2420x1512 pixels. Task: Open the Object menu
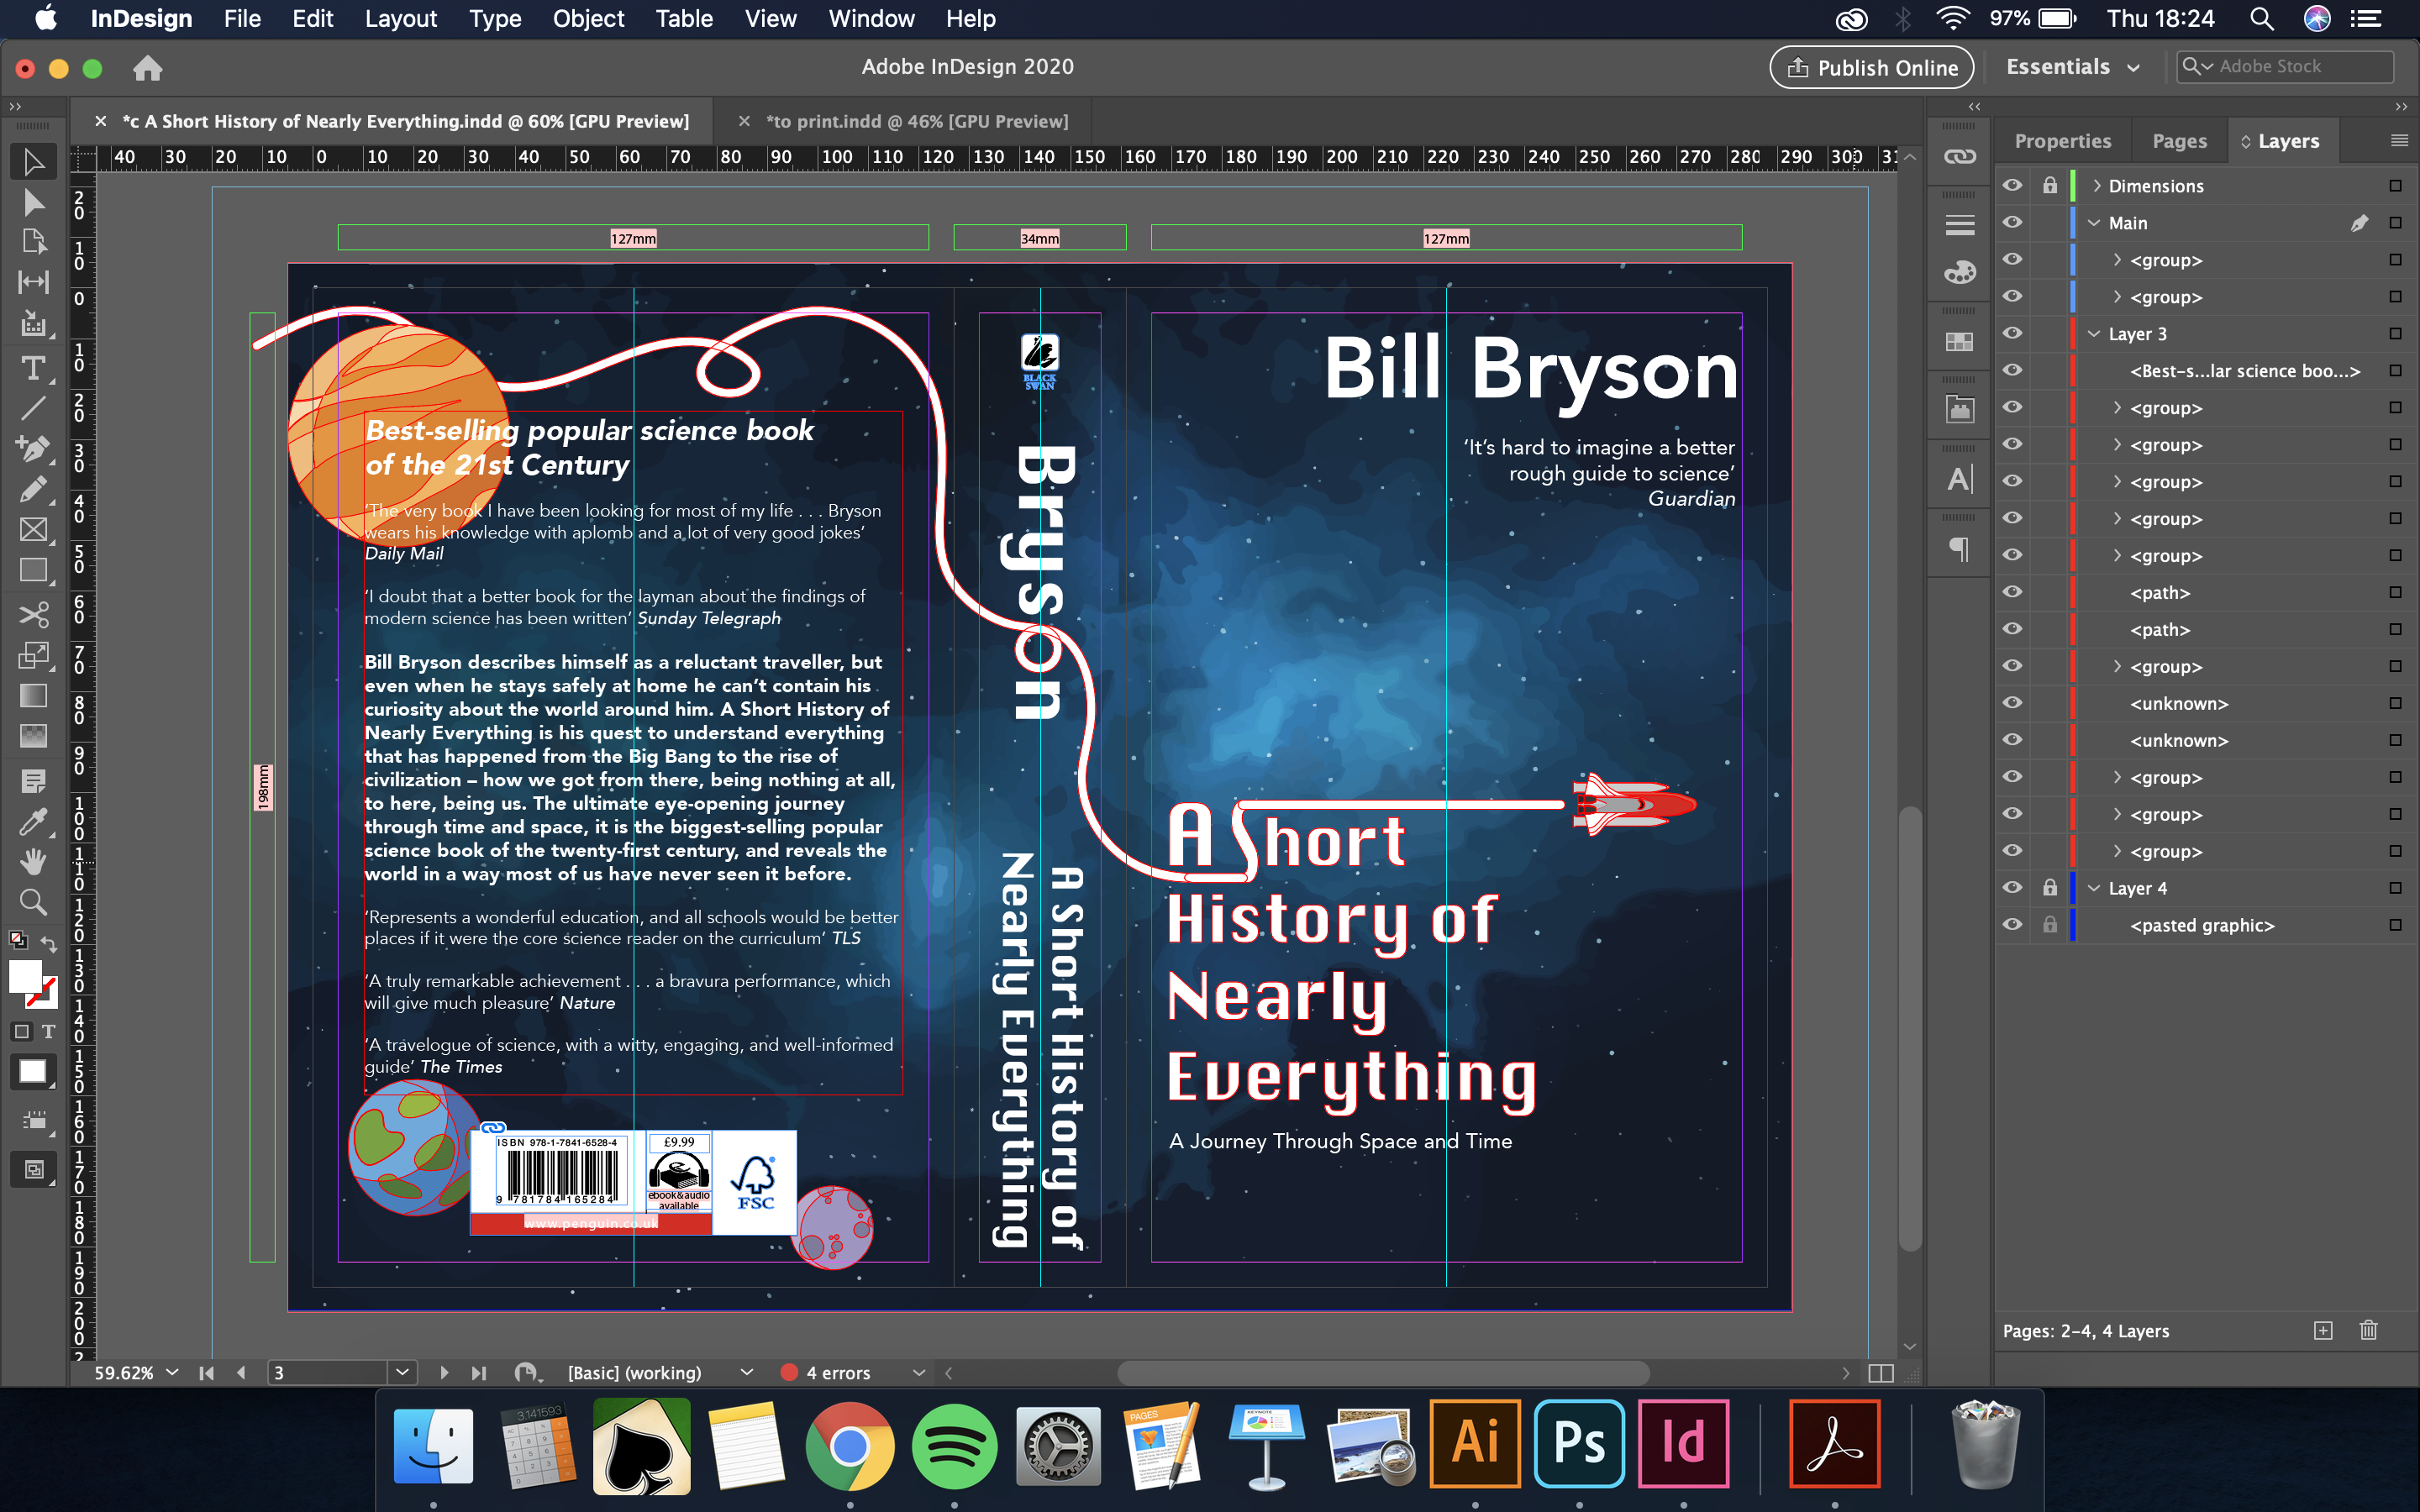click(588, 18)
